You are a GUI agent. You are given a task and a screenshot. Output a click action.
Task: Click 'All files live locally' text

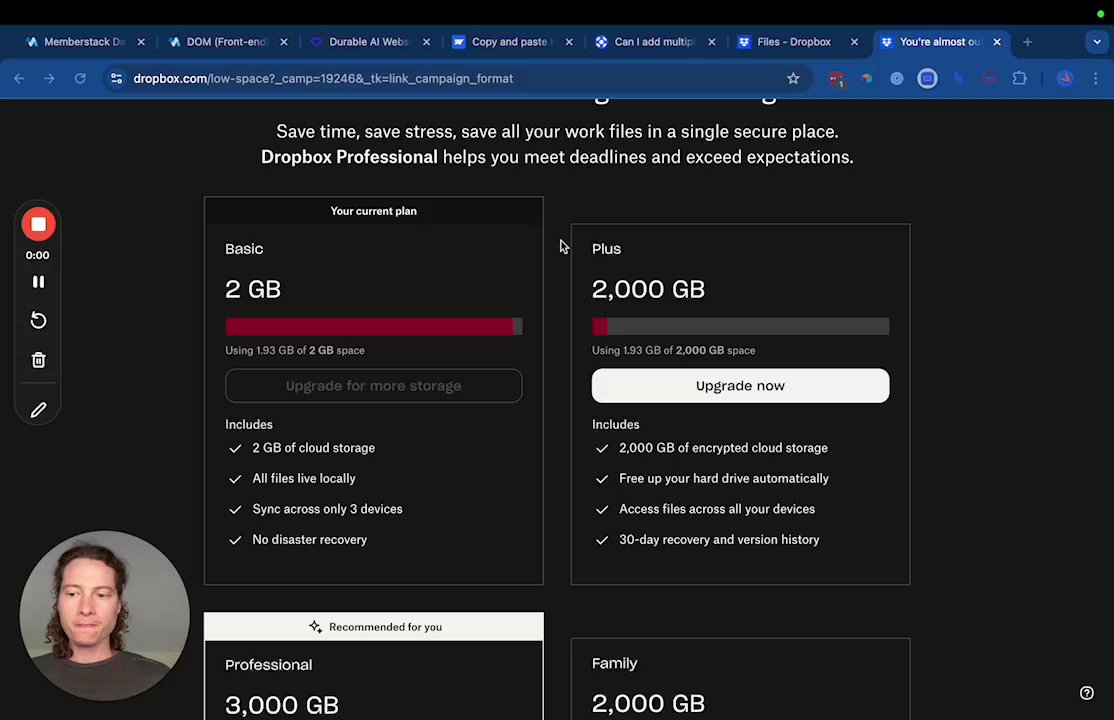tap(304, 478)
